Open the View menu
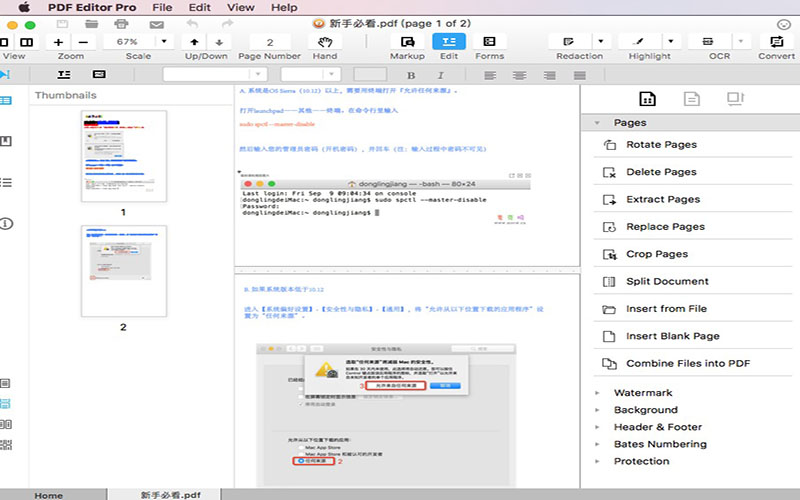The height and width of the screenshot is (500, 800). tap(240, 7)
